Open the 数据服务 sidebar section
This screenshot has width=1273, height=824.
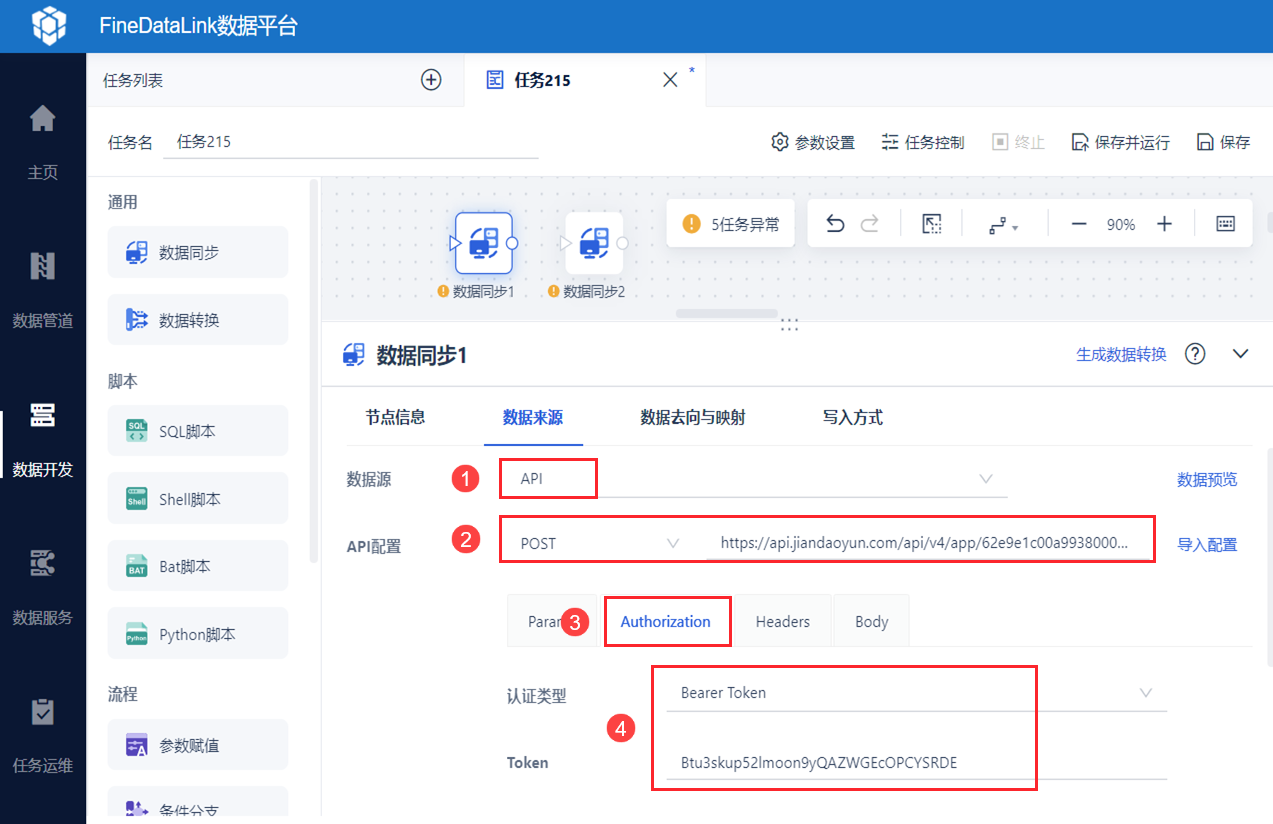click(43, 588)
